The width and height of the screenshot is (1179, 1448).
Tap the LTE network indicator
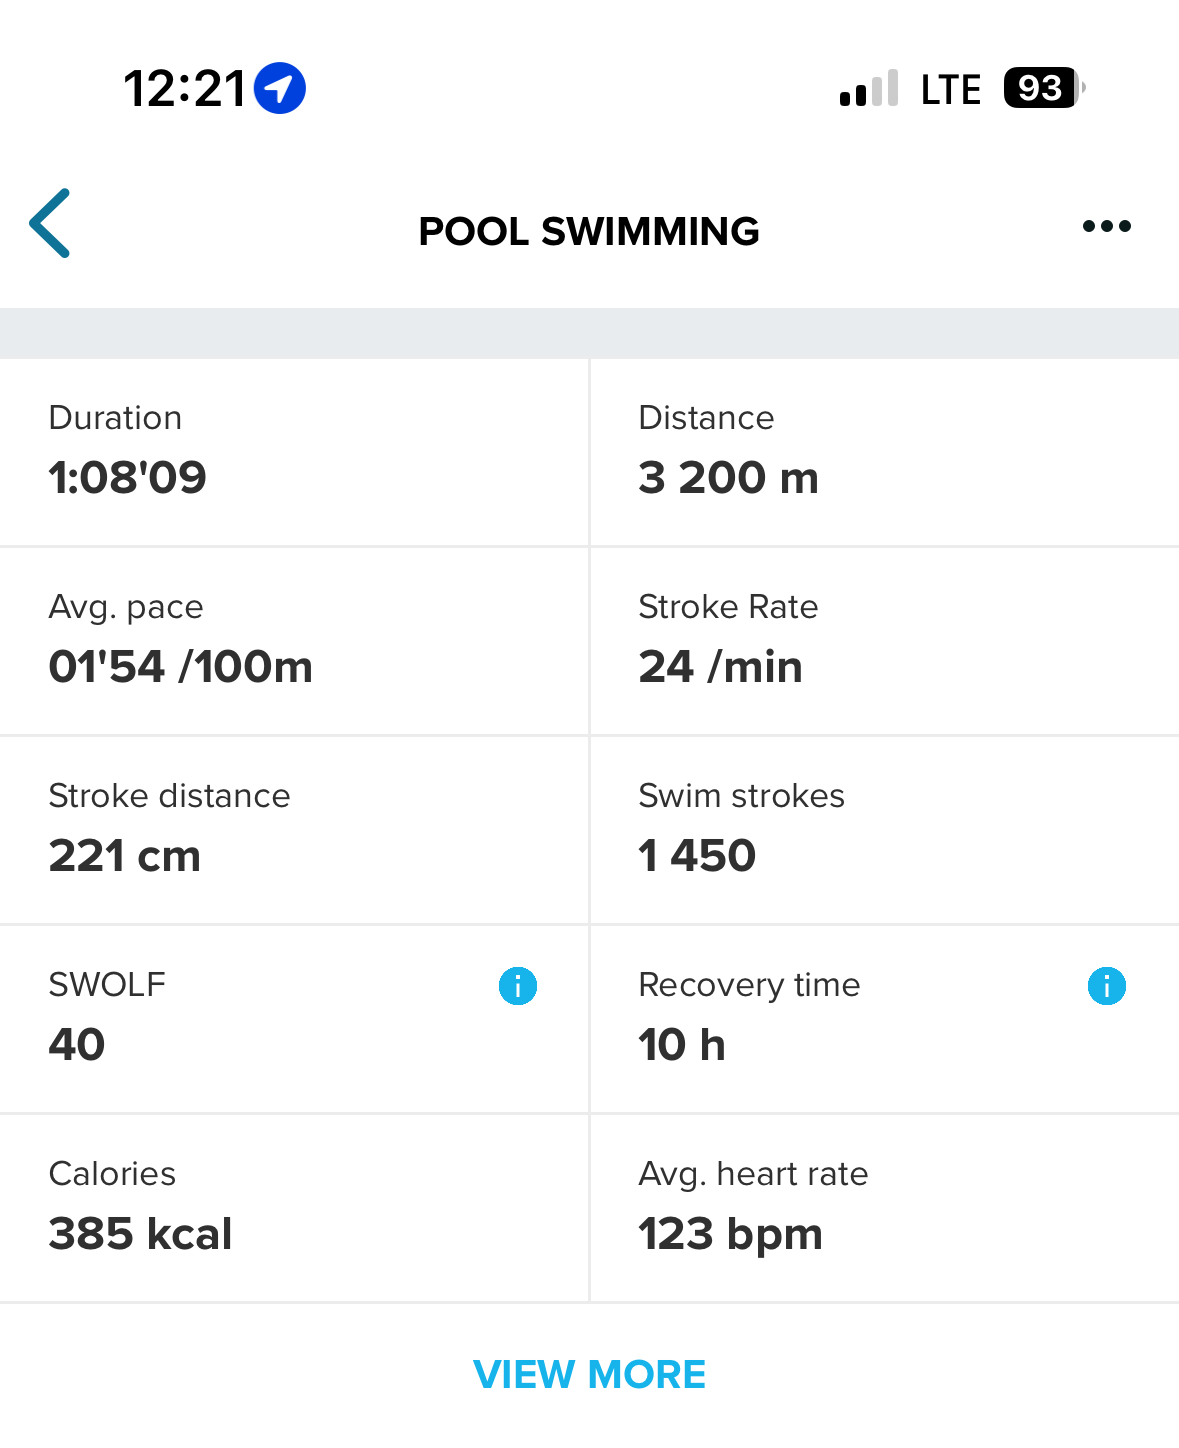coord(950,90)
